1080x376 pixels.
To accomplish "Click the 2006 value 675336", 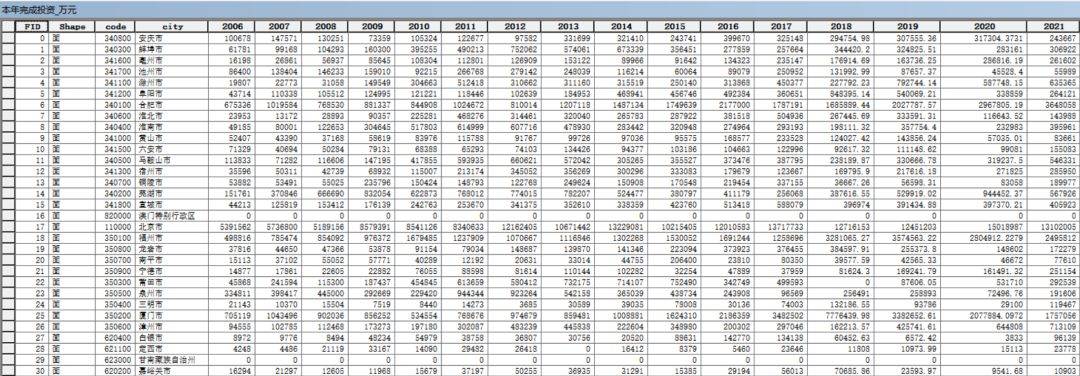I will (x=232, y=104).
